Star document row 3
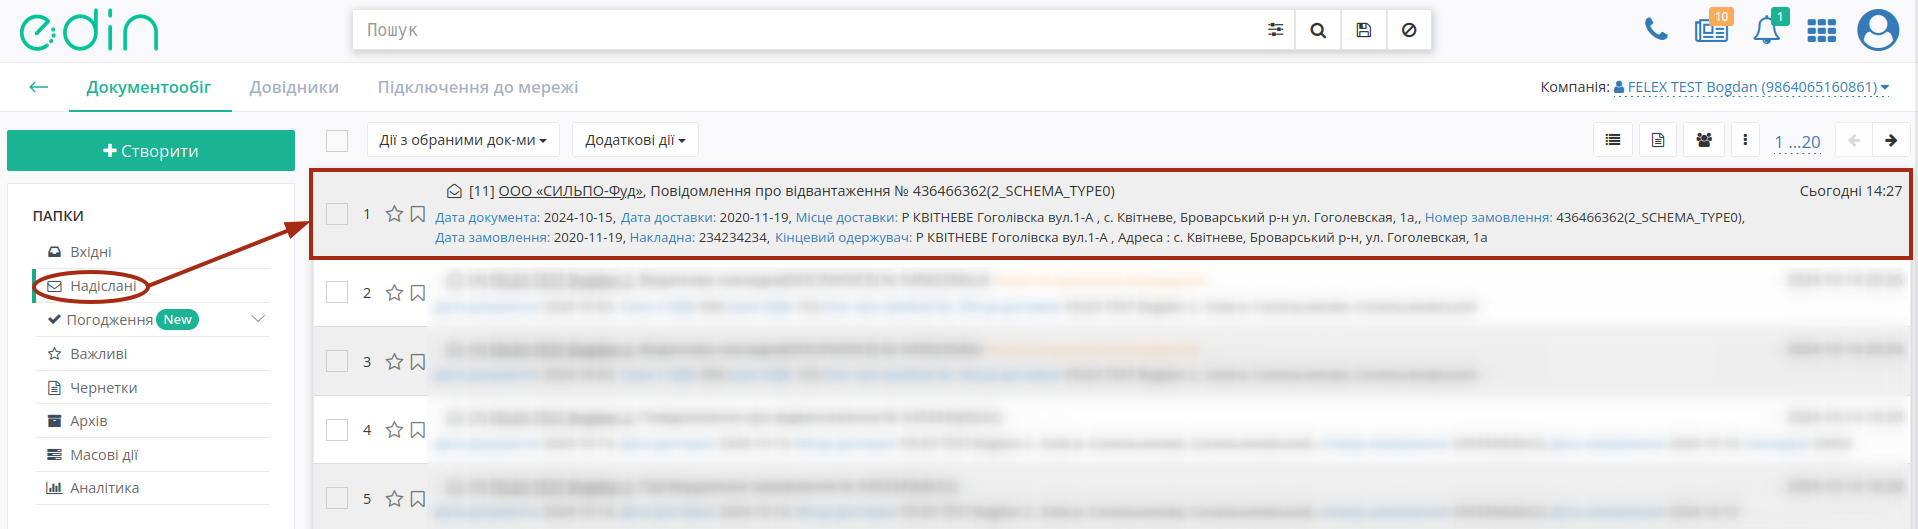This screenshot has height=529, width=1918. pos(394,362)
